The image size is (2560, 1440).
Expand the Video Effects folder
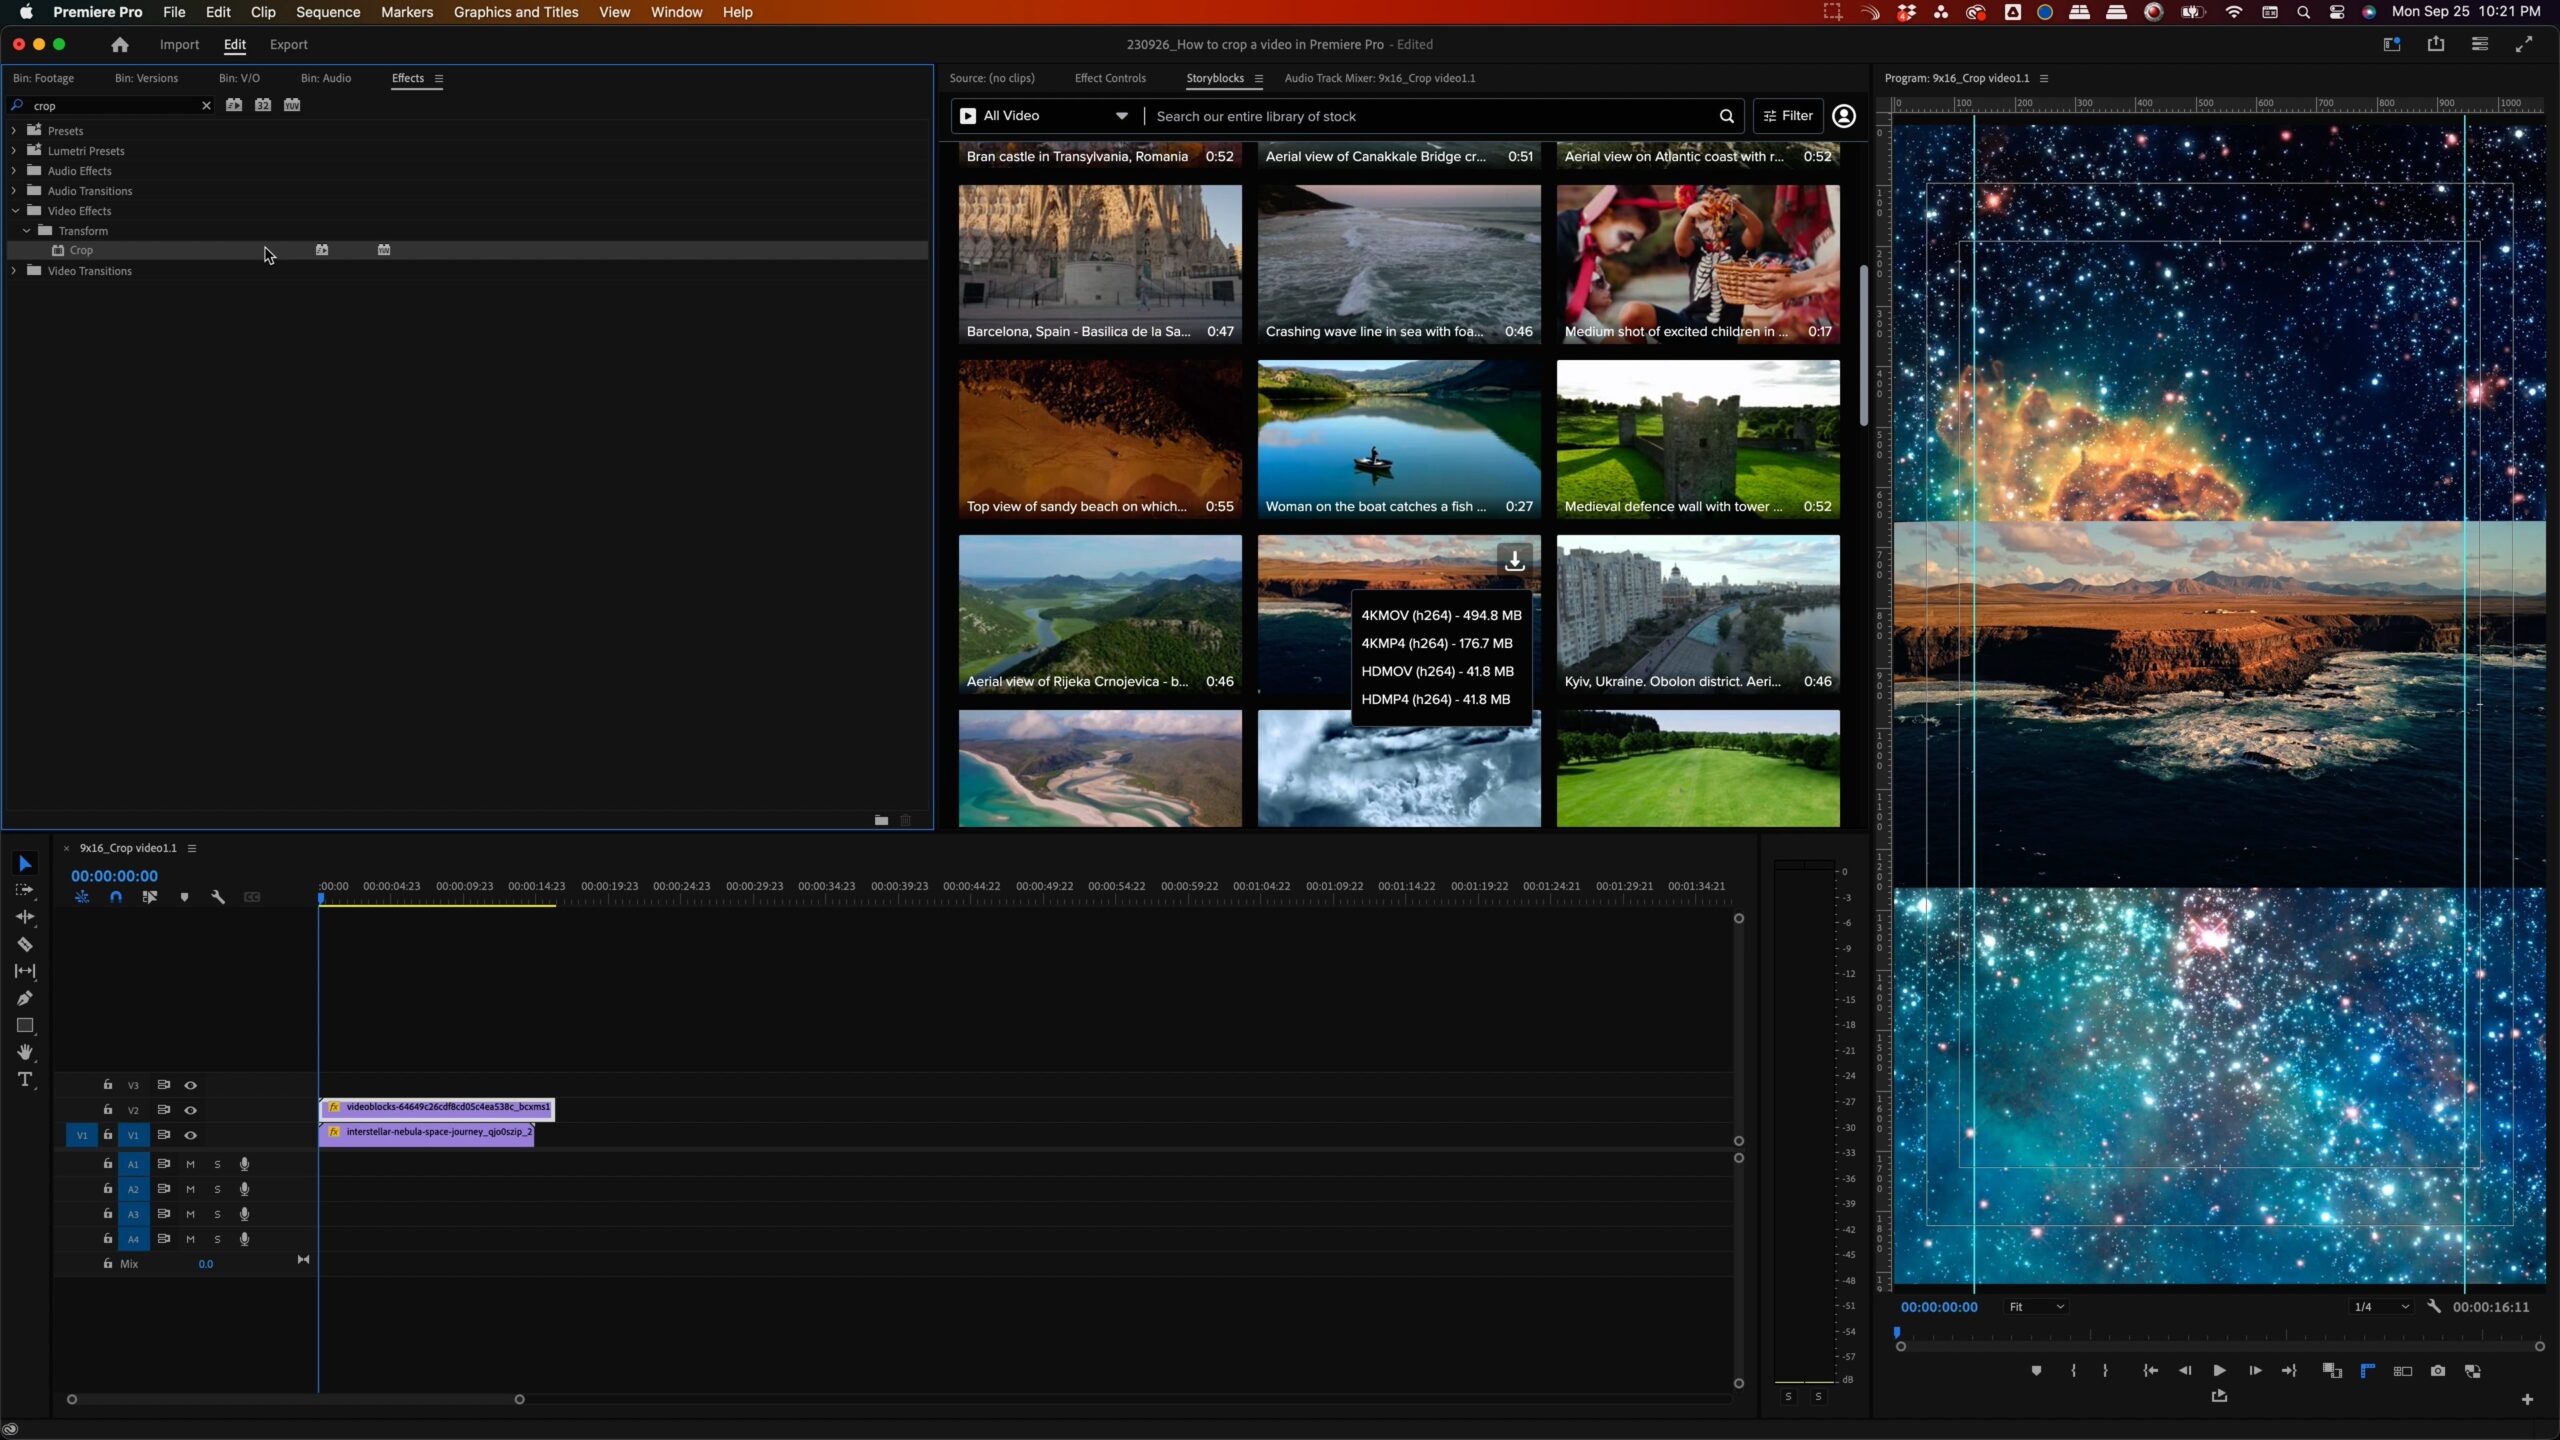point(16,209)
